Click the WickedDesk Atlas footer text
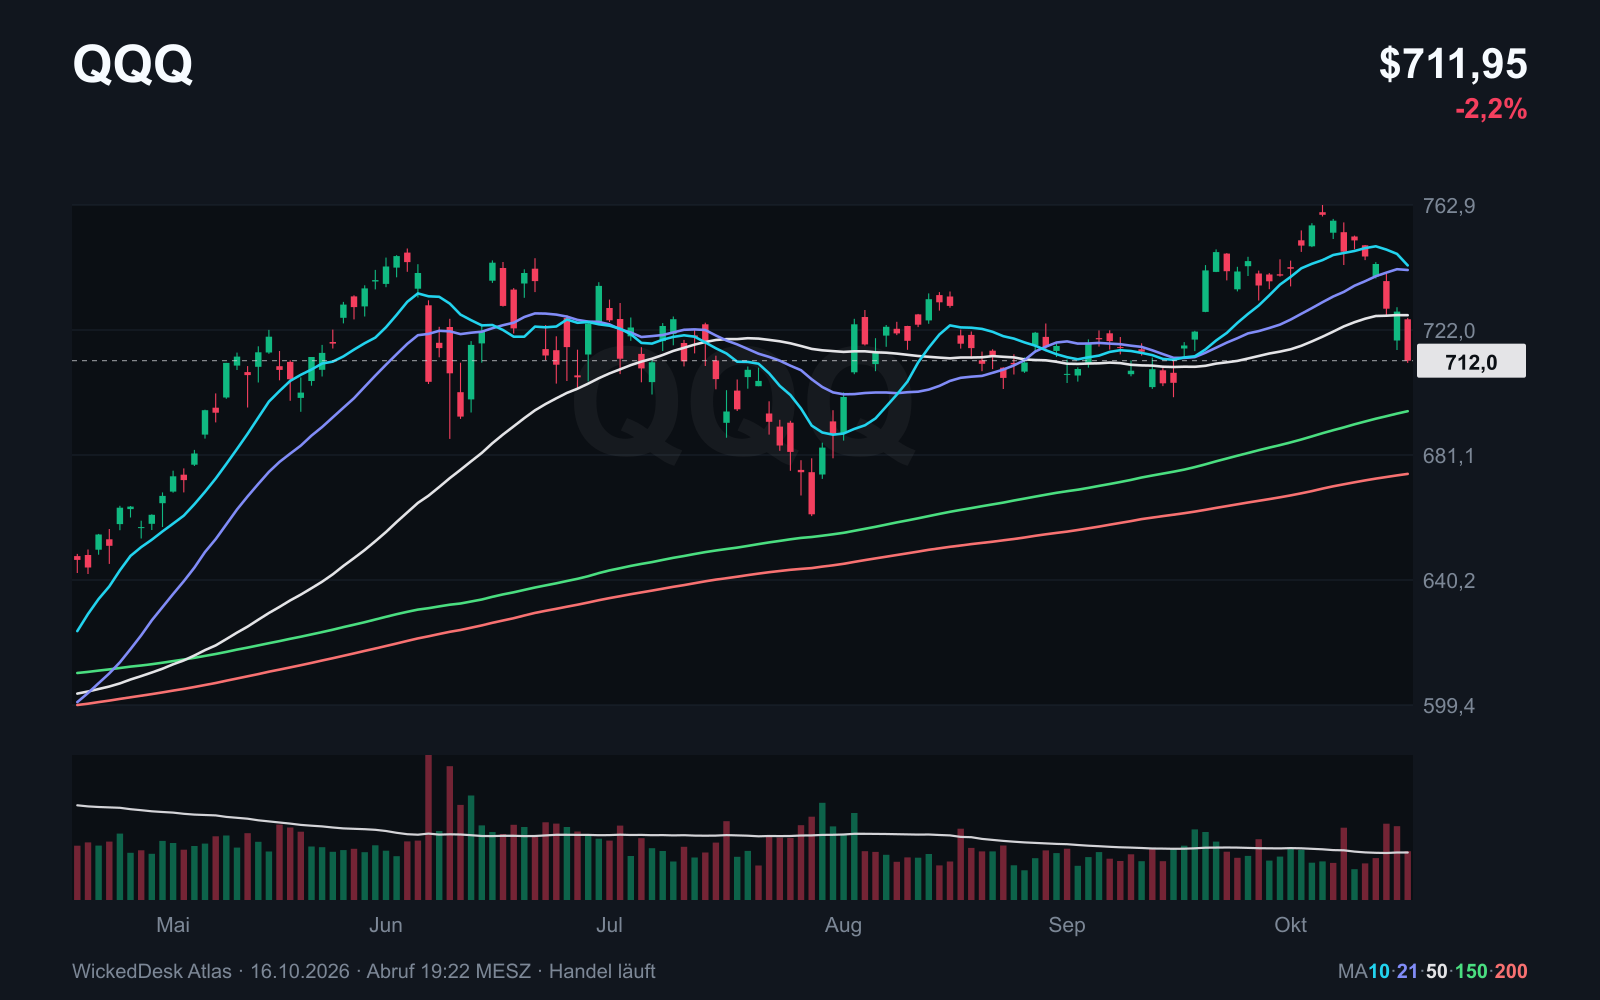The width and height of the screenshot is (1600, 1000). [x=152, y=971]
